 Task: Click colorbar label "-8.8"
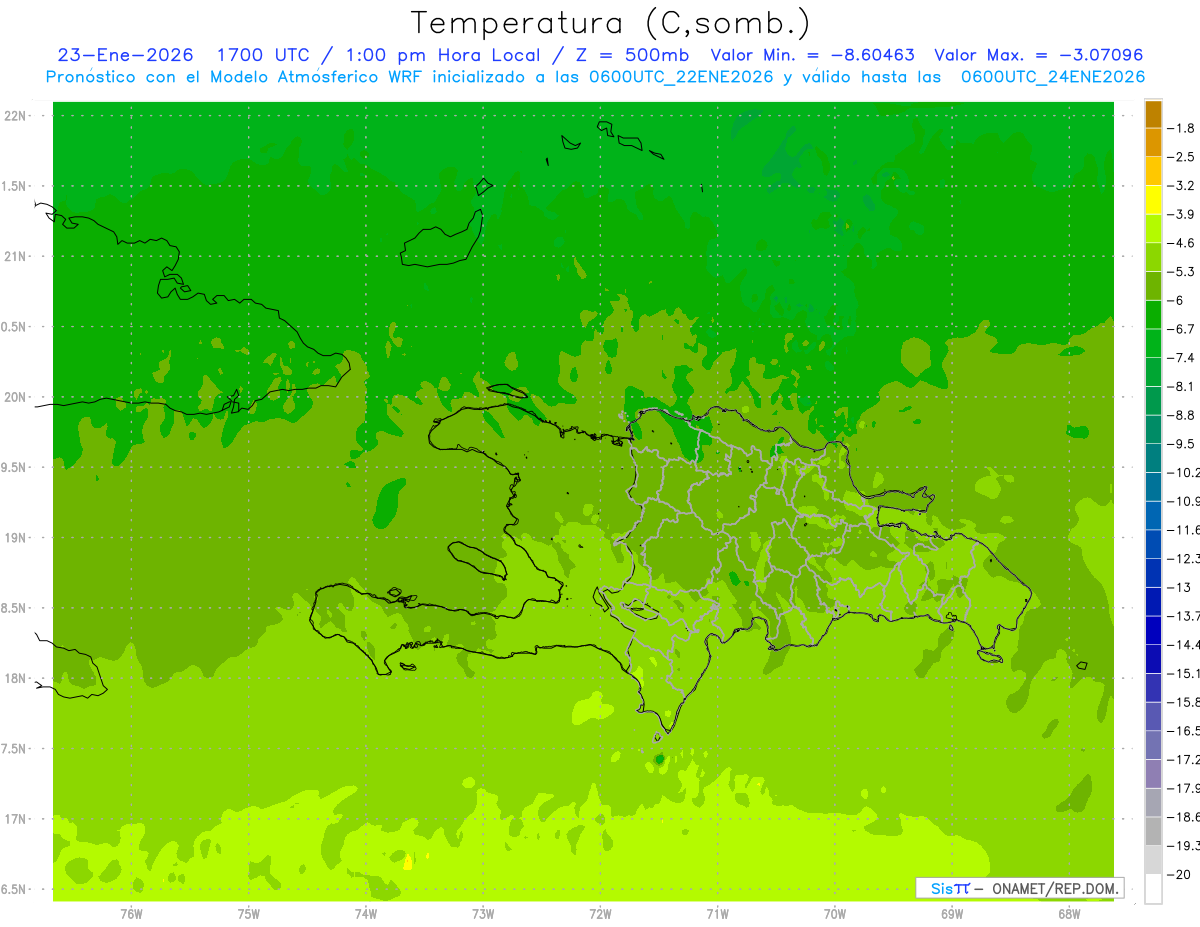click(1182, 415)
